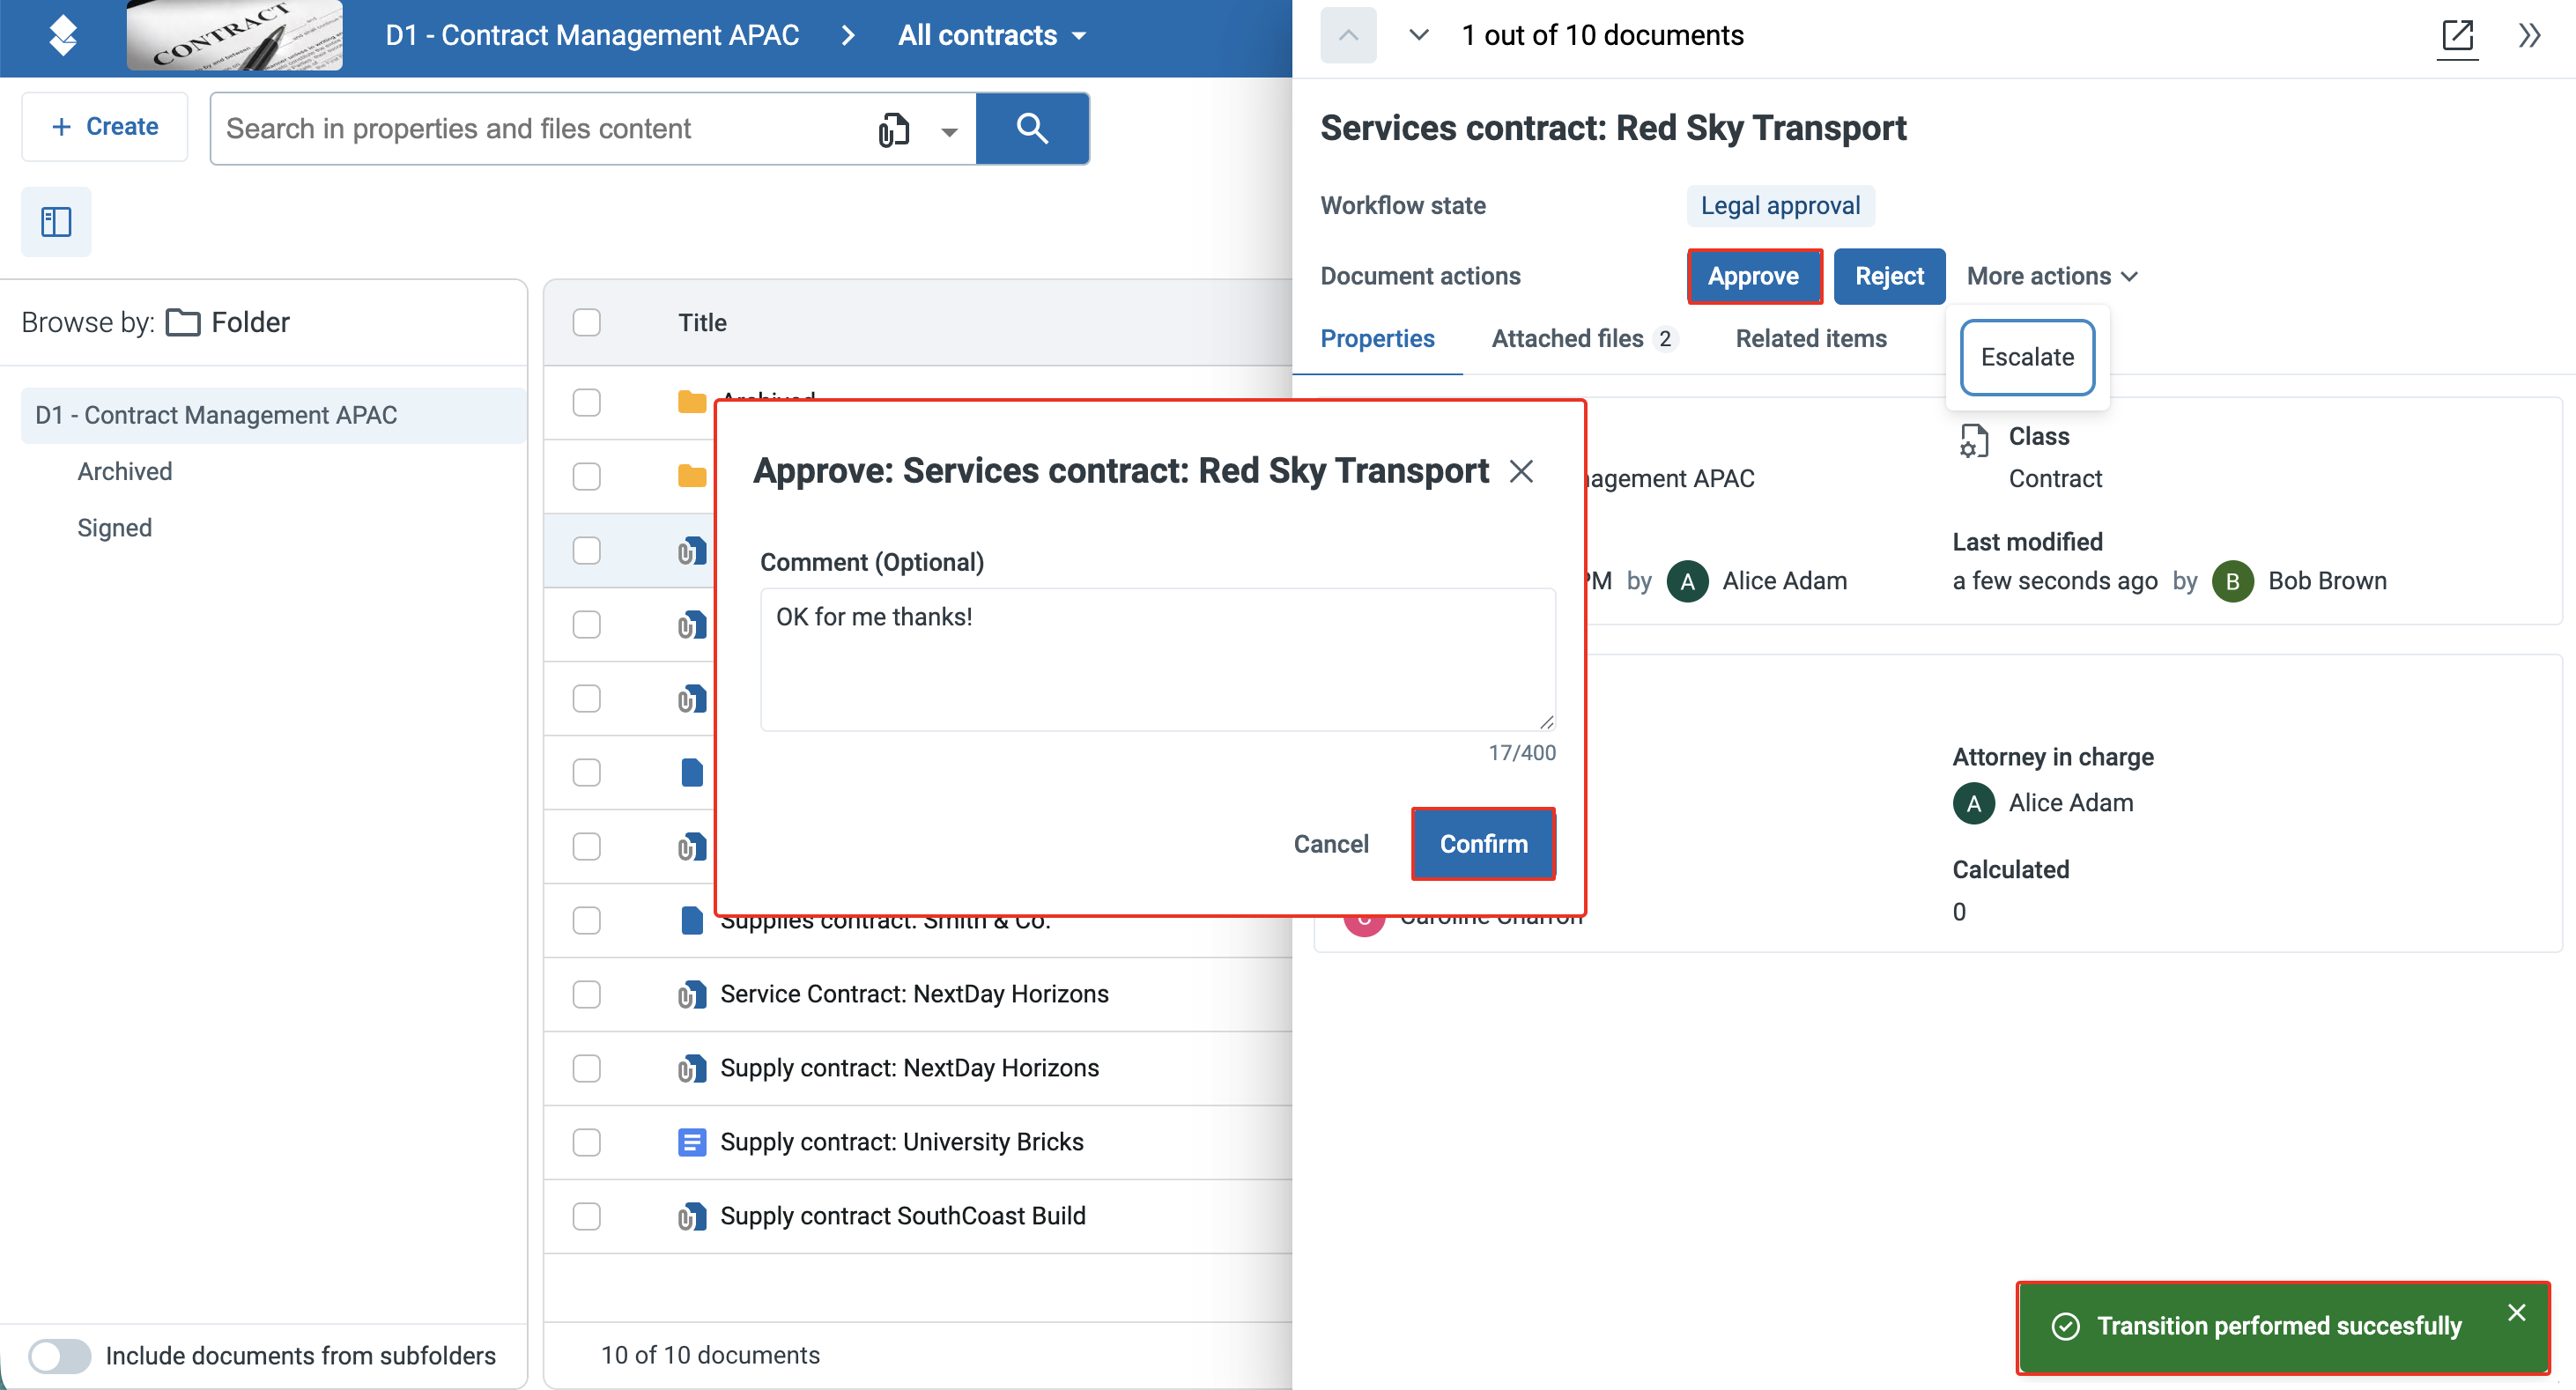Check the Archived folder row checkbox
The height and width of the screenshot is (1390, 2576).
587,403
